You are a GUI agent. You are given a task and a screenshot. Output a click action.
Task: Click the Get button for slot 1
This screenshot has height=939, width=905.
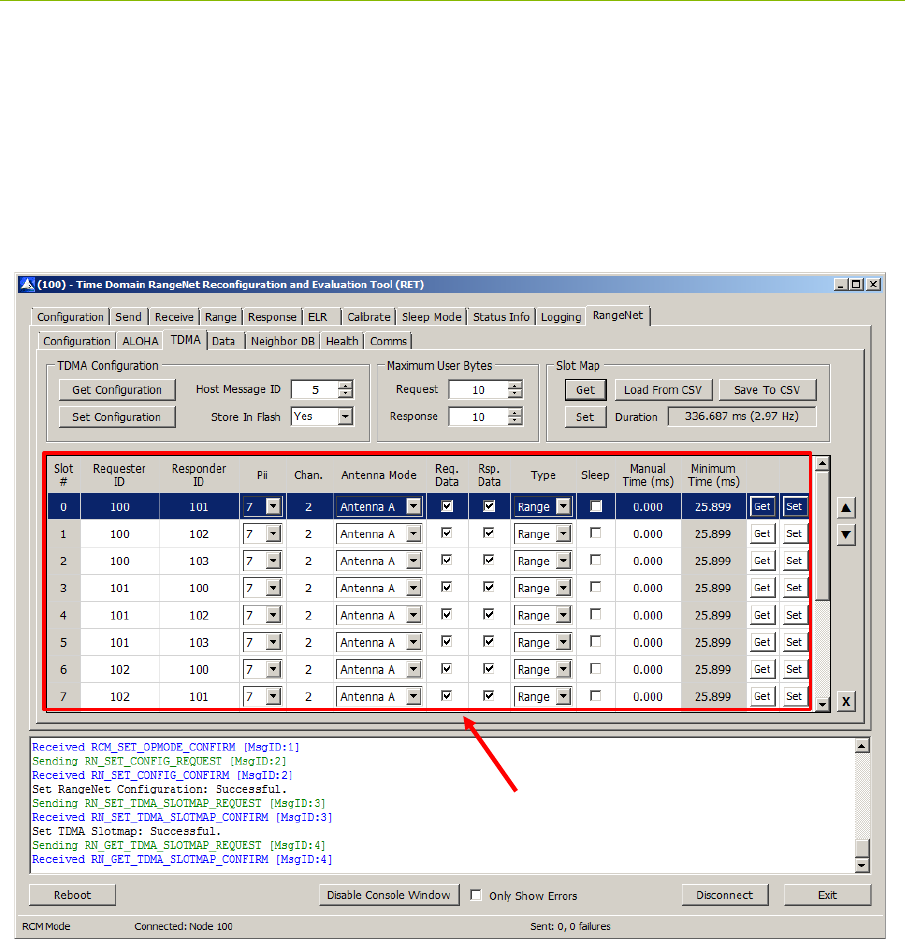762,534
